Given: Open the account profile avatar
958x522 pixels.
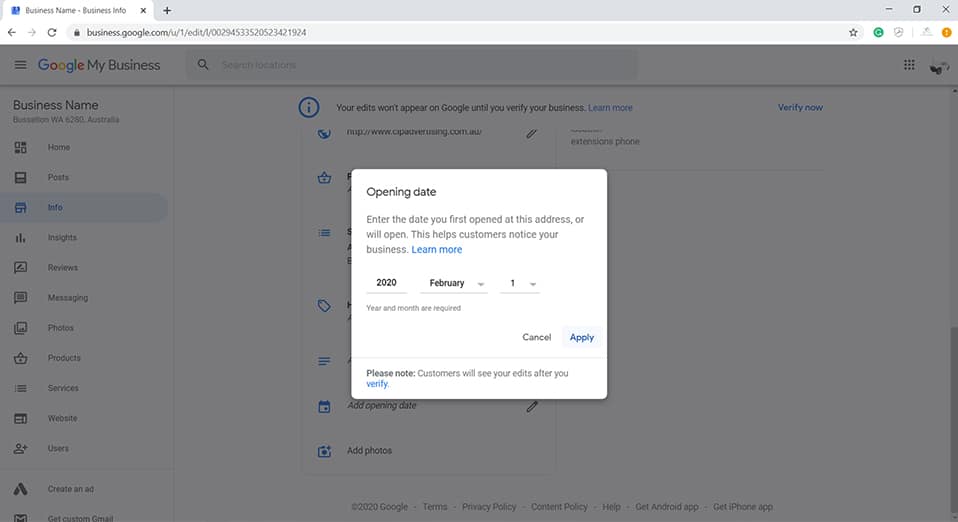Looking at the screenshot, I should tap(939, 67).
